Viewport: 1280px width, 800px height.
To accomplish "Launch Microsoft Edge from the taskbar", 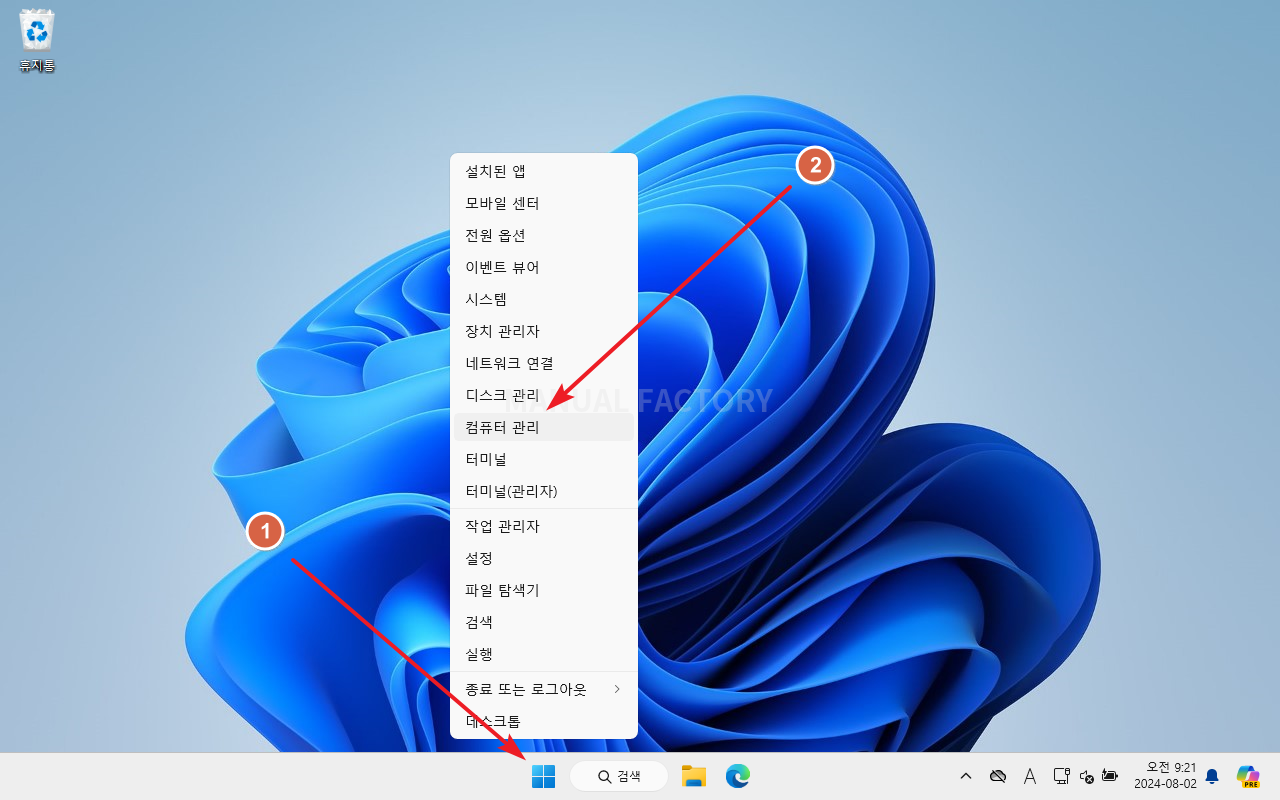I will [738, 776].
